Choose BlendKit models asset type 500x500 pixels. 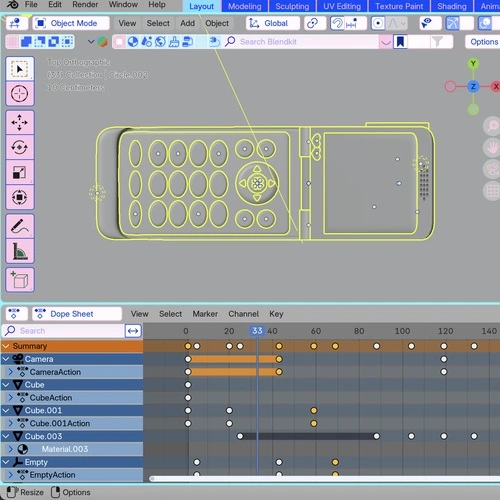[x=119, y=42]
